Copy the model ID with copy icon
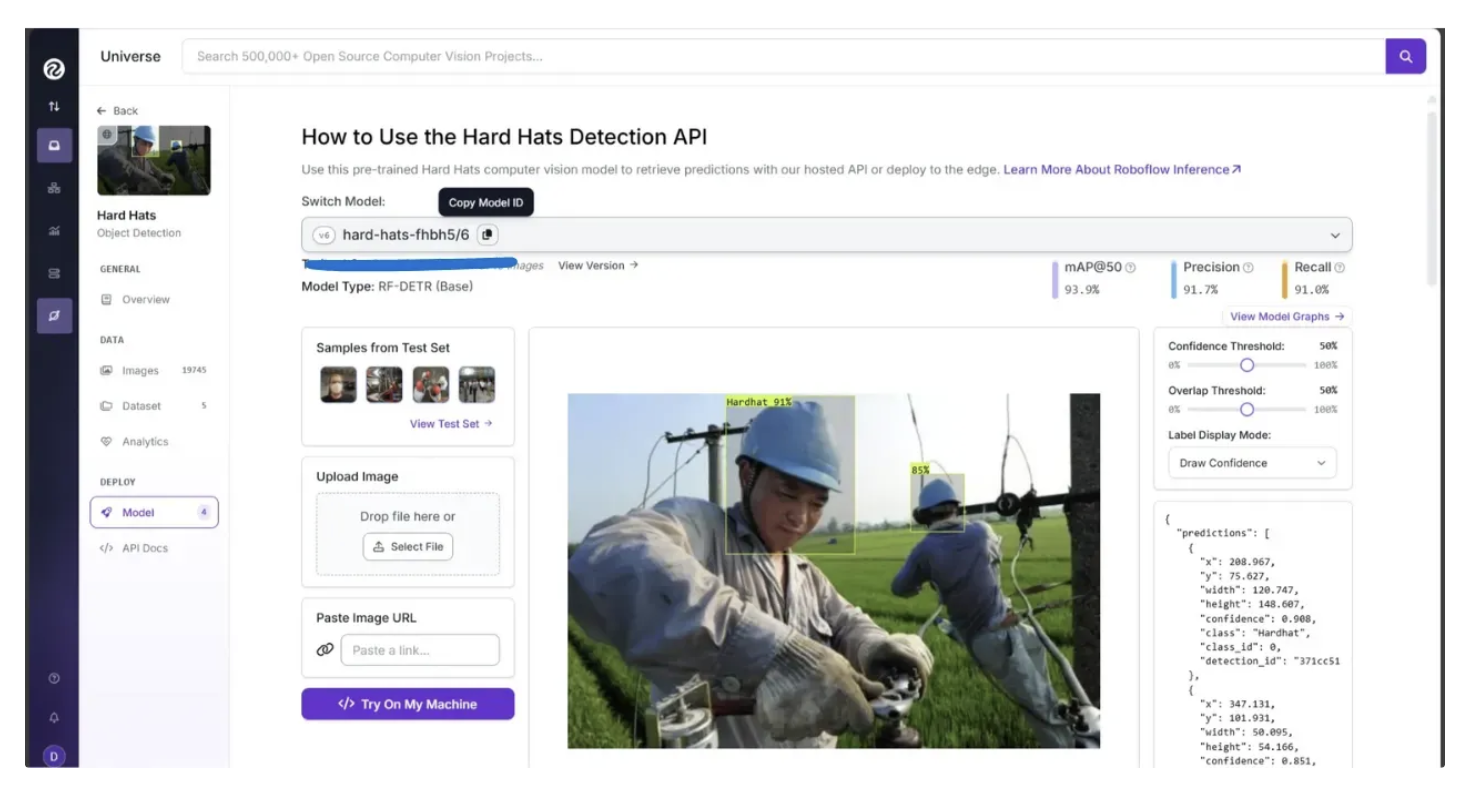 [487, 234]
